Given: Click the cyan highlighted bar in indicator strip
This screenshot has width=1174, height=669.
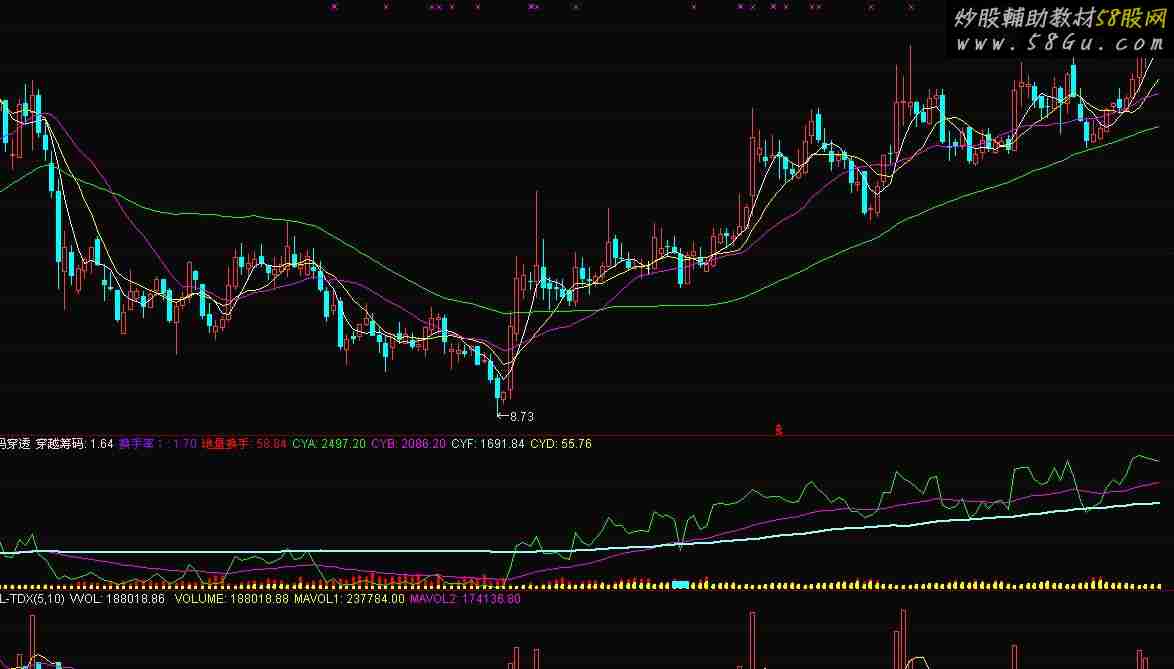Looking at the screenshot, I should pyautogui.click(x=681, y=583).
